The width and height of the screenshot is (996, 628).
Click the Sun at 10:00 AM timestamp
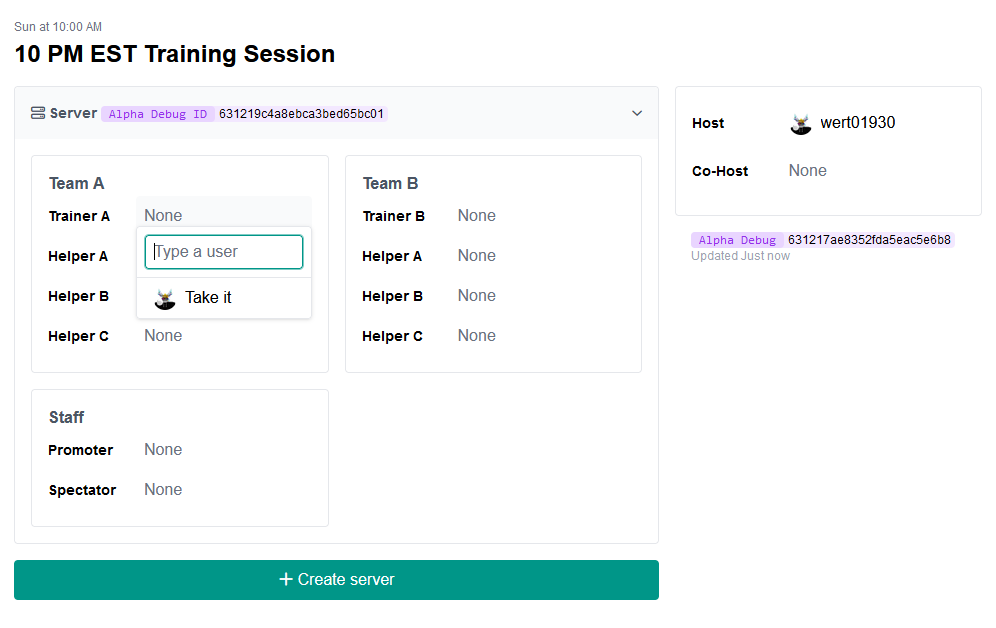[57, 26]
